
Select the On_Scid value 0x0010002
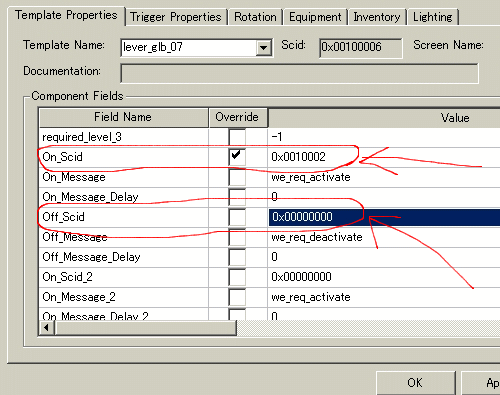click(298, 157)
